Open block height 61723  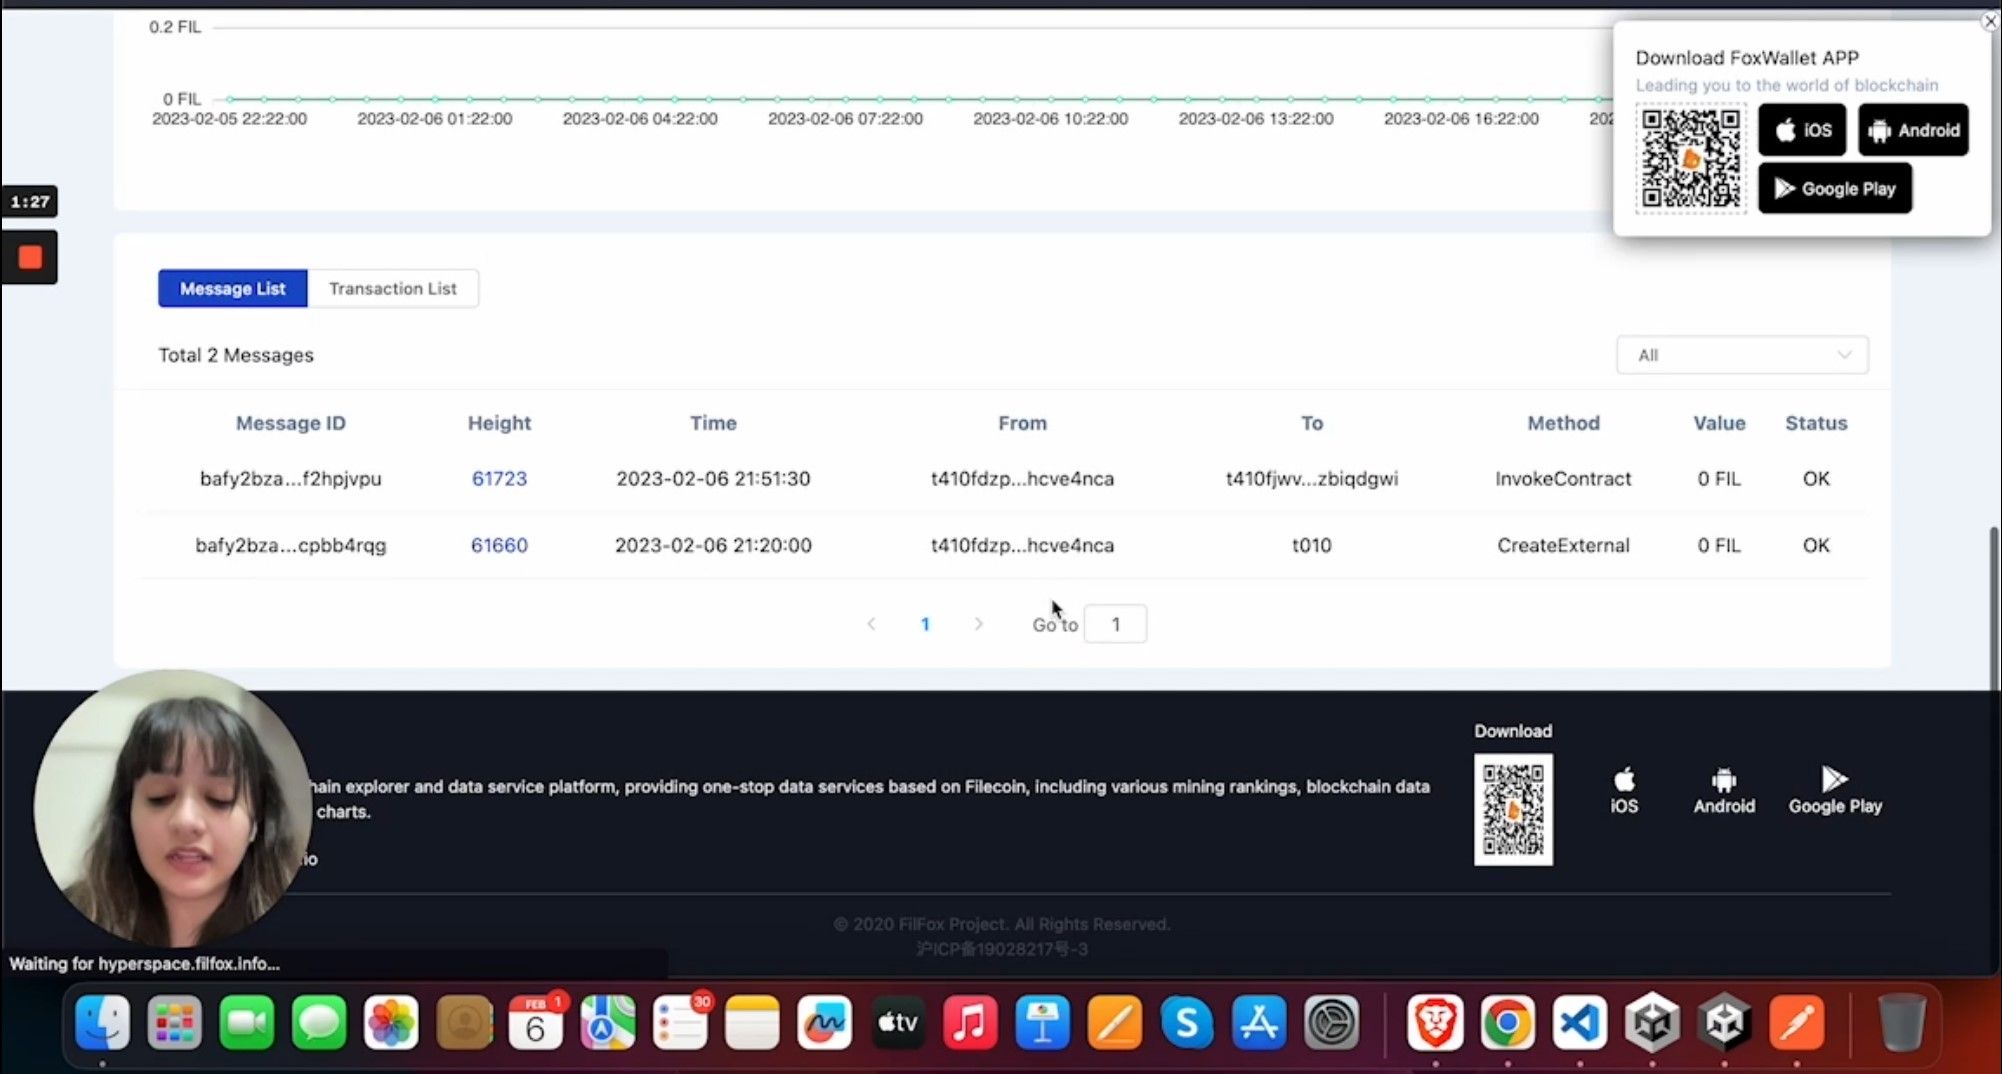tap(499, 478)
